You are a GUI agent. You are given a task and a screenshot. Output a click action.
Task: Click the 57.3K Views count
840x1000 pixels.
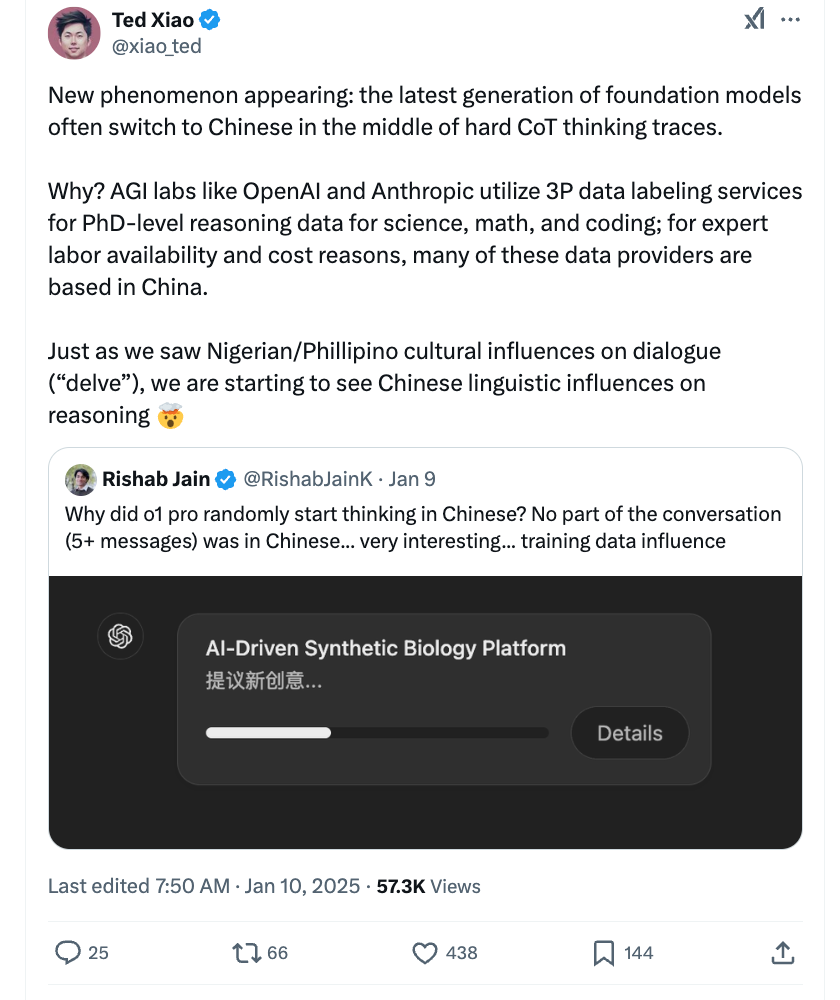(x=428, y=886)
